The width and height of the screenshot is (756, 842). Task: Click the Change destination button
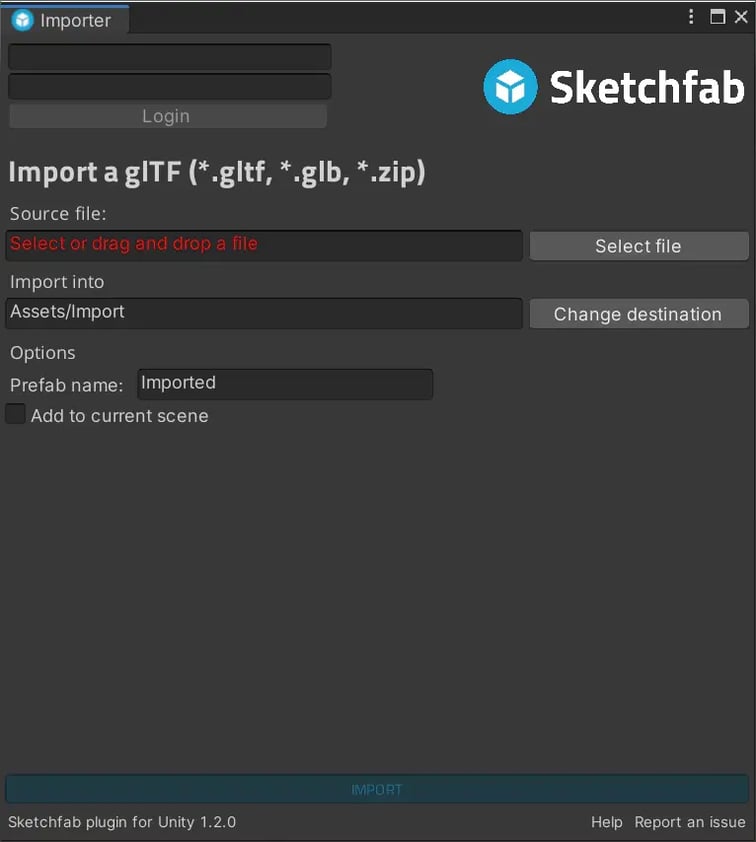coord(638,313)
